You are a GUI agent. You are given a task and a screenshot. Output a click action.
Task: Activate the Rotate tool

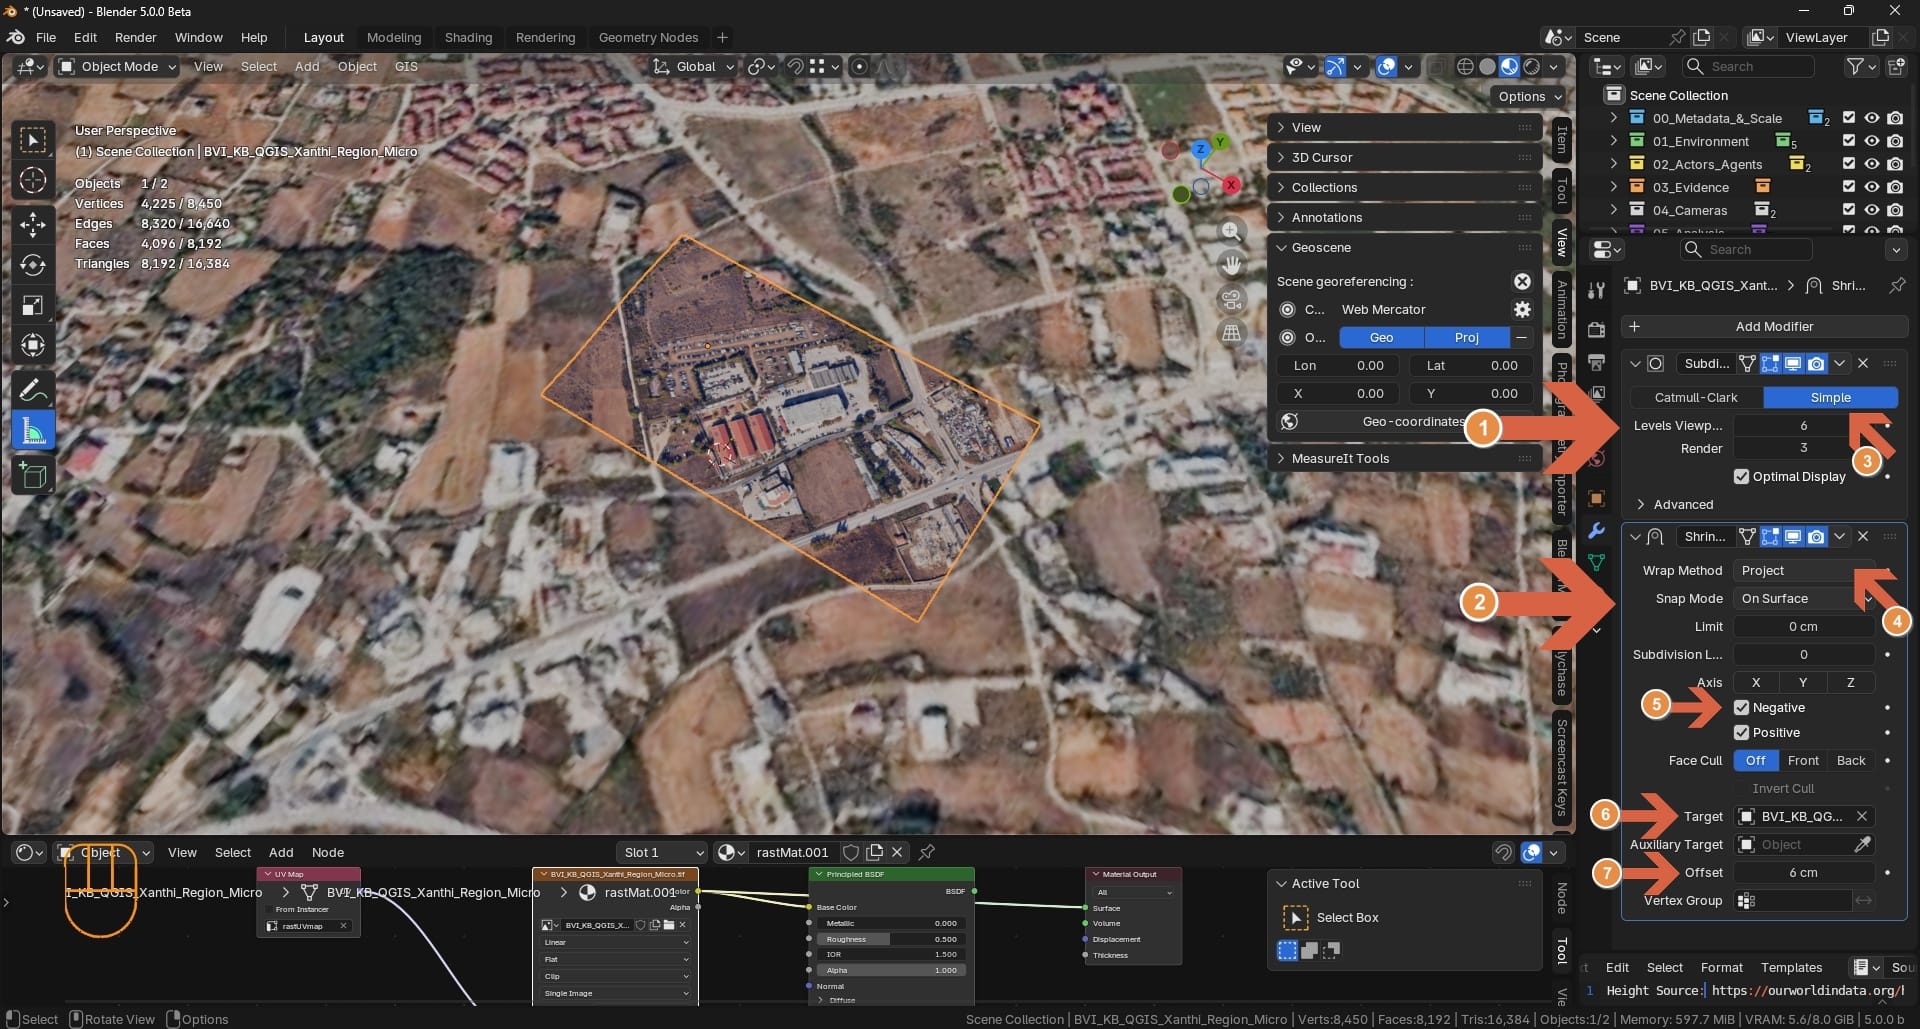pos(33,265)
